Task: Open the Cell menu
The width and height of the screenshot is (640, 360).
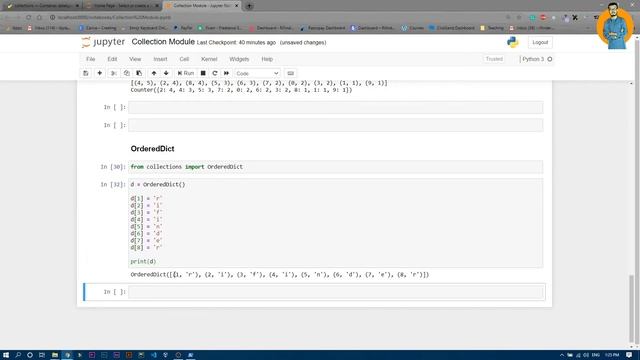Action: (184, 59)
